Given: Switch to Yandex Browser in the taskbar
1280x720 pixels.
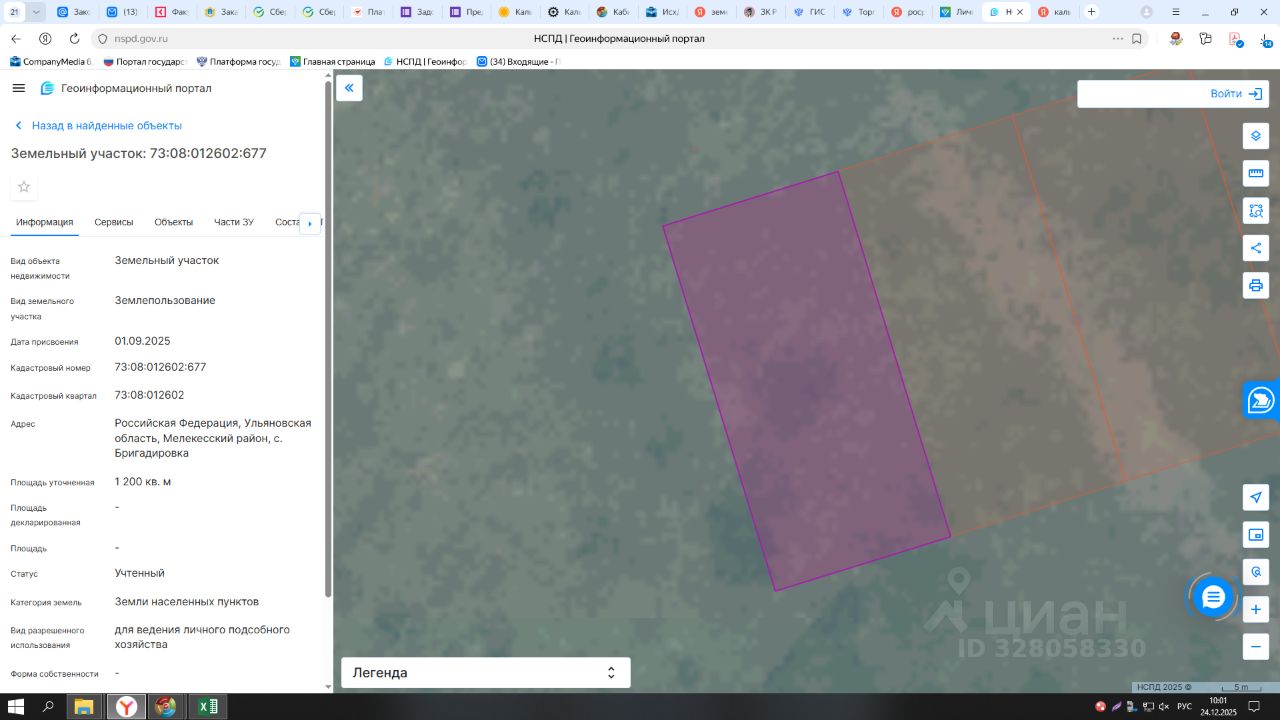Looking at the screenshot, I should click(x=126, y=707).
